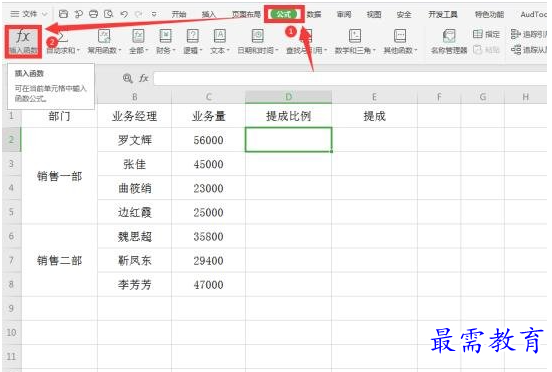The width and height of the screenshot is (552, 372).
Task: Select the merged 销售一部 cell
Action: pyautogui.click(x=59, y=176)
